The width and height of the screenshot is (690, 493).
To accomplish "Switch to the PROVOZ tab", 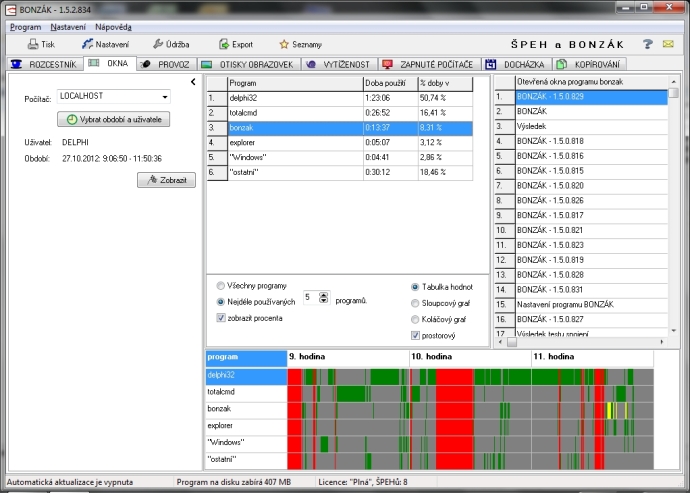I will (167, 64).
